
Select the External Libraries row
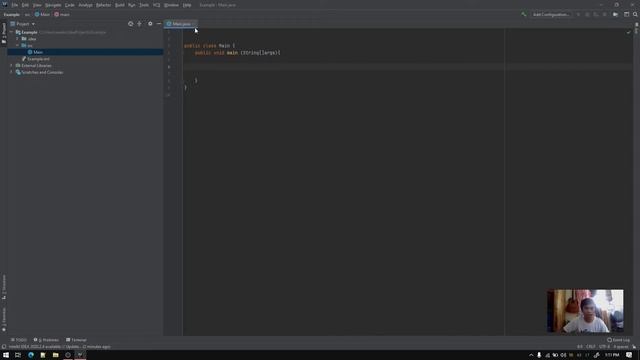coord(85,66)
